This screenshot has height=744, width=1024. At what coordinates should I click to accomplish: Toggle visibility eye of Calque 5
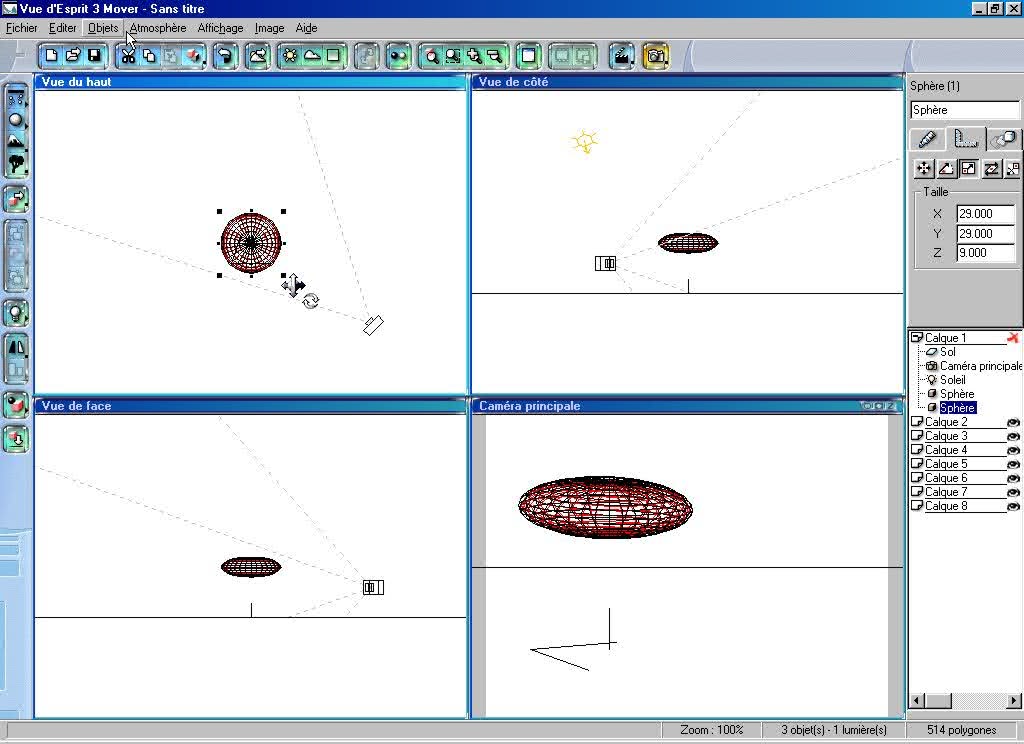coord(1012,465)
